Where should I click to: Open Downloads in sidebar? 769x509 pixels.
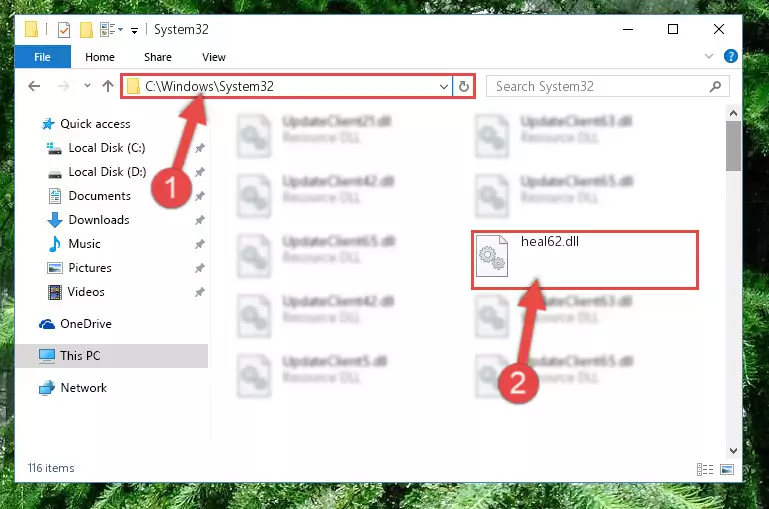99,220
